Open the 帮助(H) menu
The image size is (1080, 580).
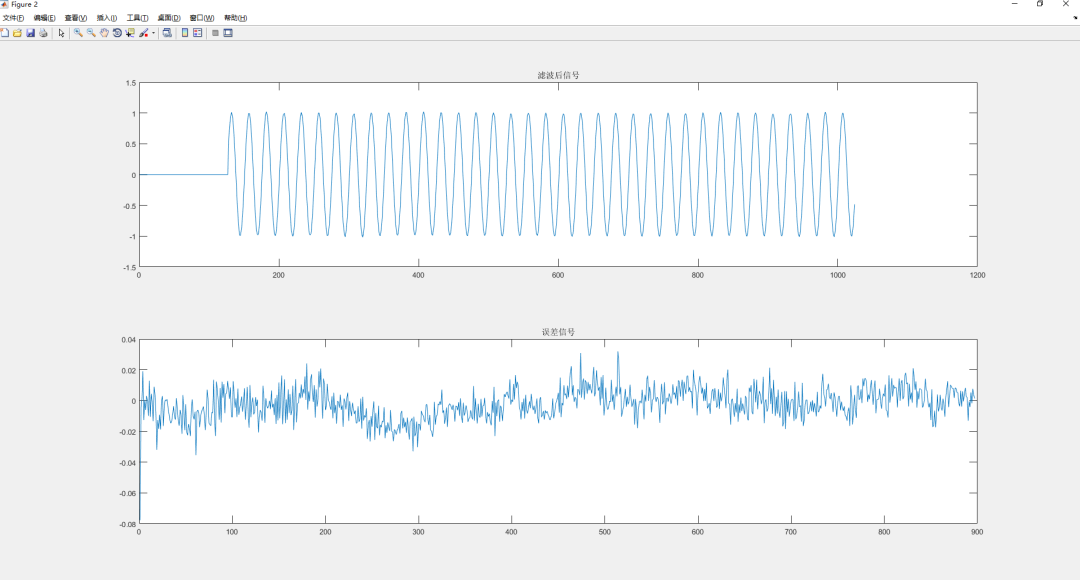click(x=236, y=18)
